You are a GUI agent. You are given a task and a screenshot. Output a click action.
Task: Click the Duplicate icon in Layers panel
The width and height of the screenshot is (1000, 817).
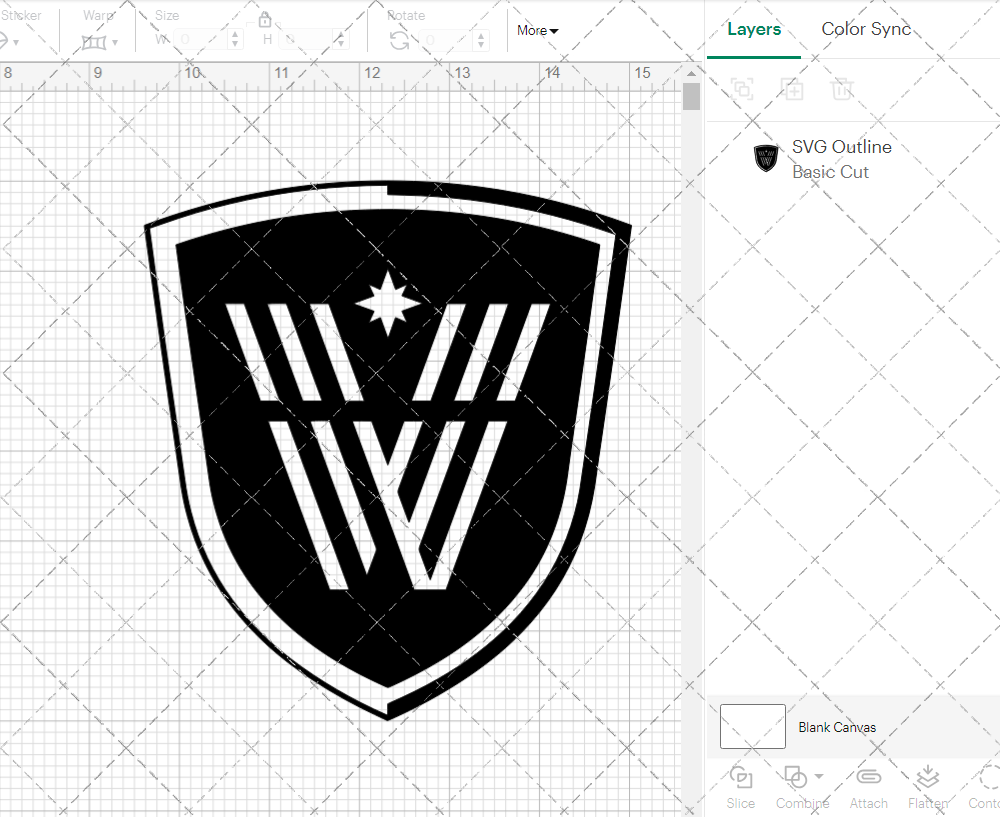[793, 89]
